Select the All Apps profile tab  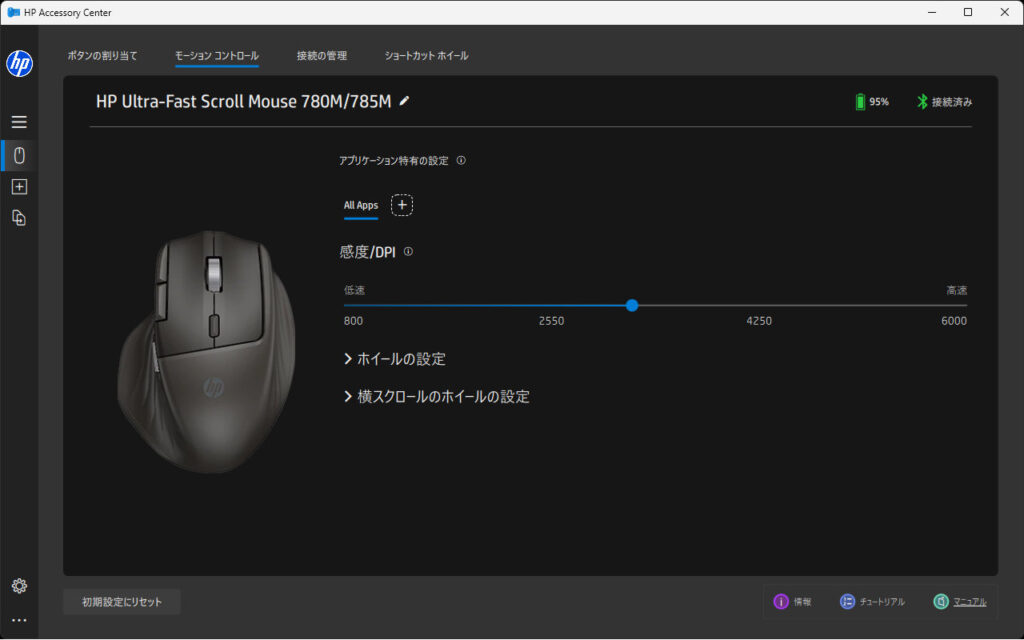click(361, 205)
